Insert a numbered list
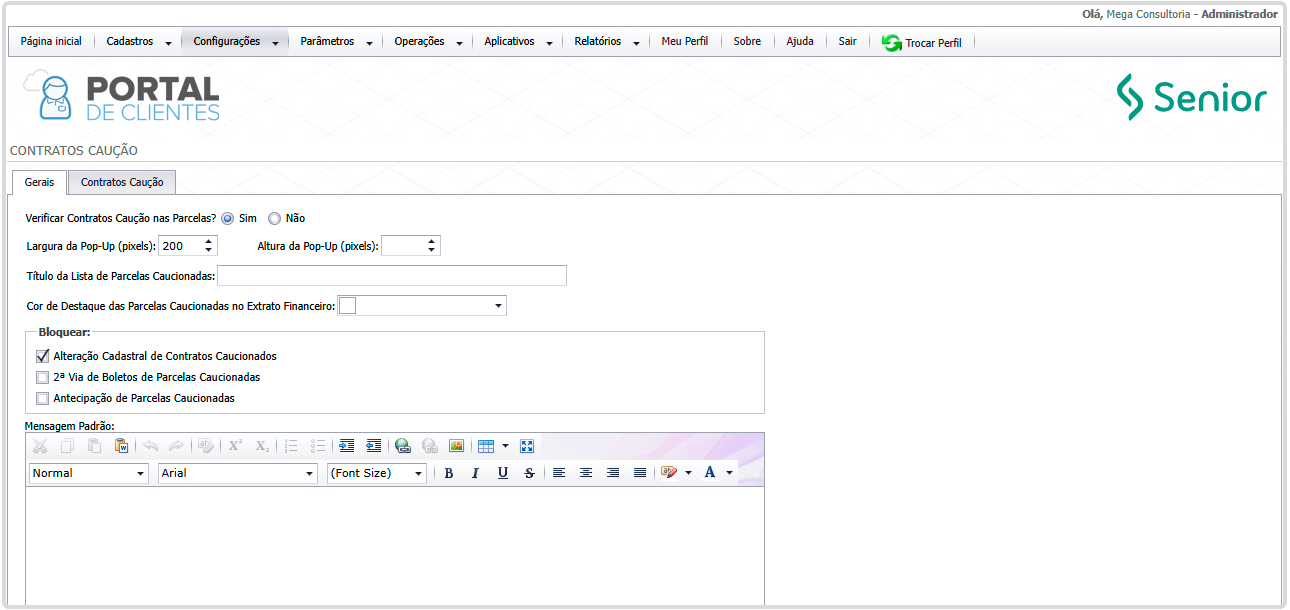This screenshot has height=610, width=1290. (x=292, y=446)
